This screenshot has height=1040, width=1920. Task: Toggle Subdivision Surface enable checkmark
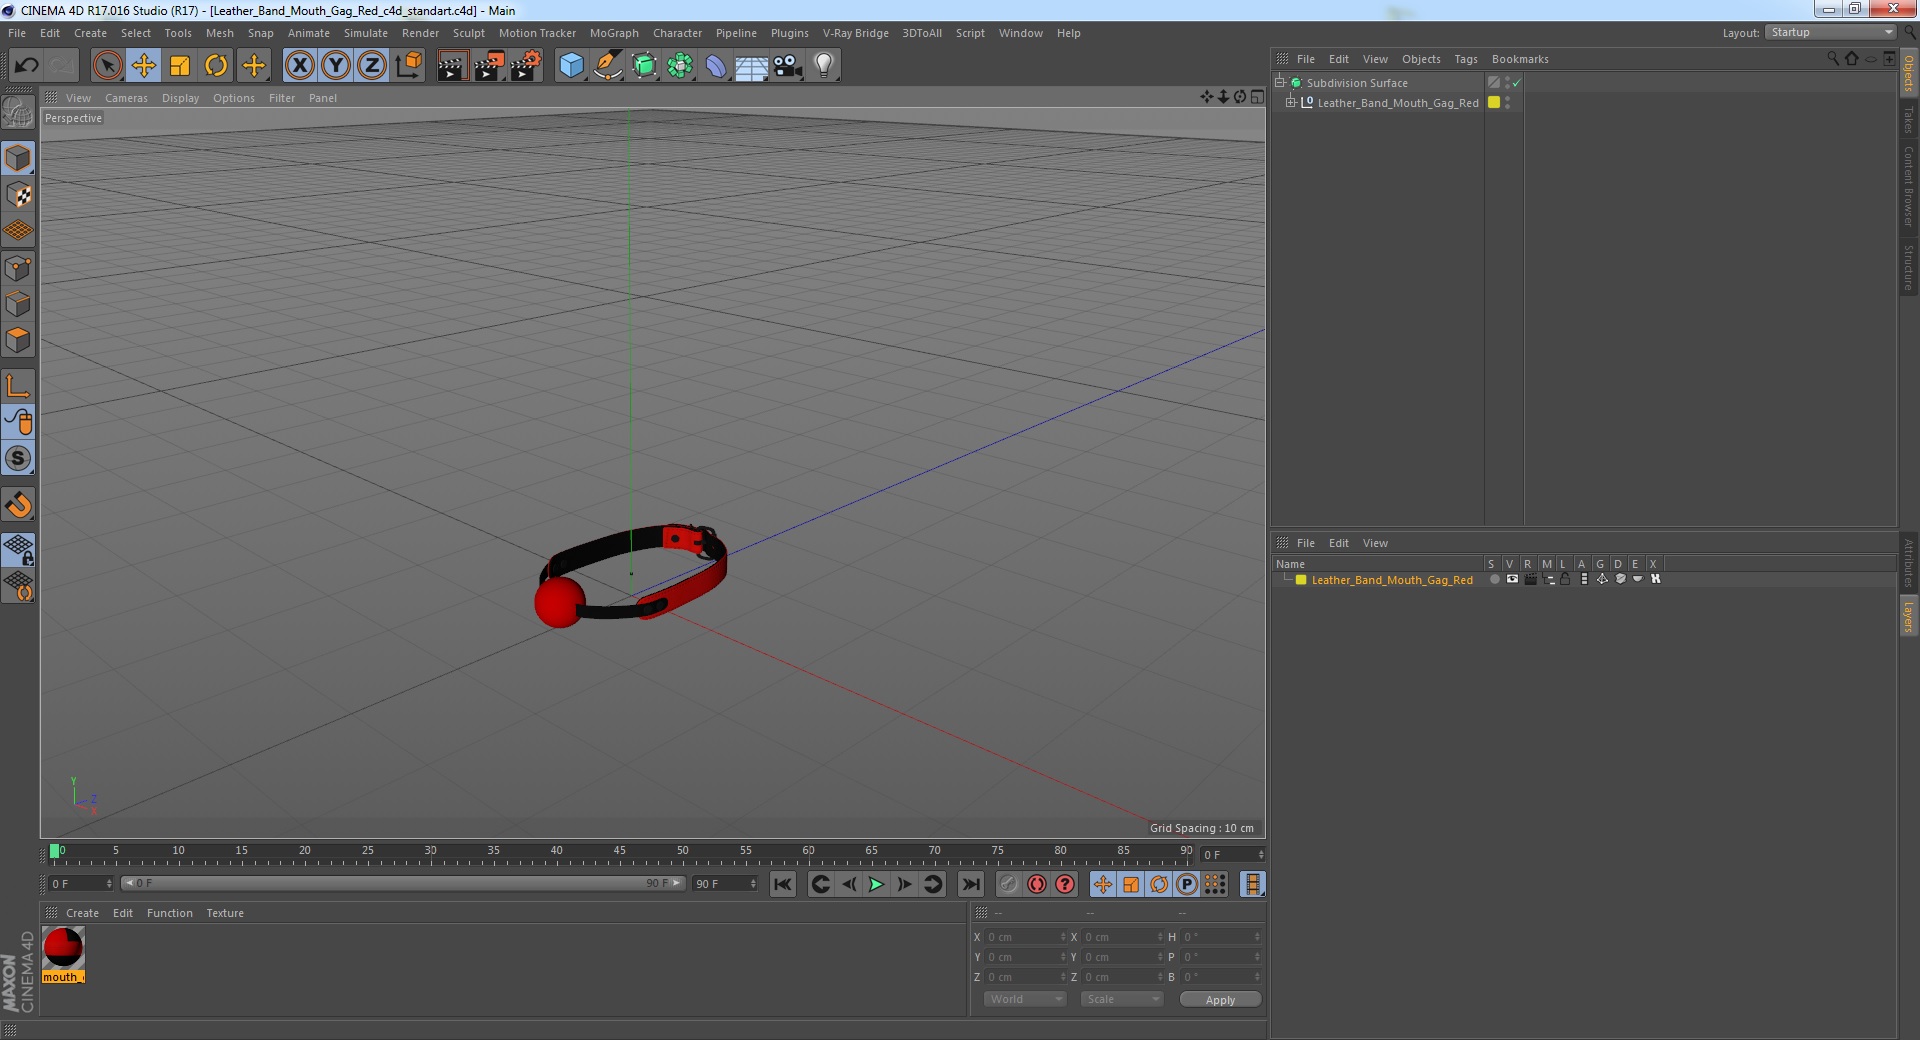click(1516, 83)
